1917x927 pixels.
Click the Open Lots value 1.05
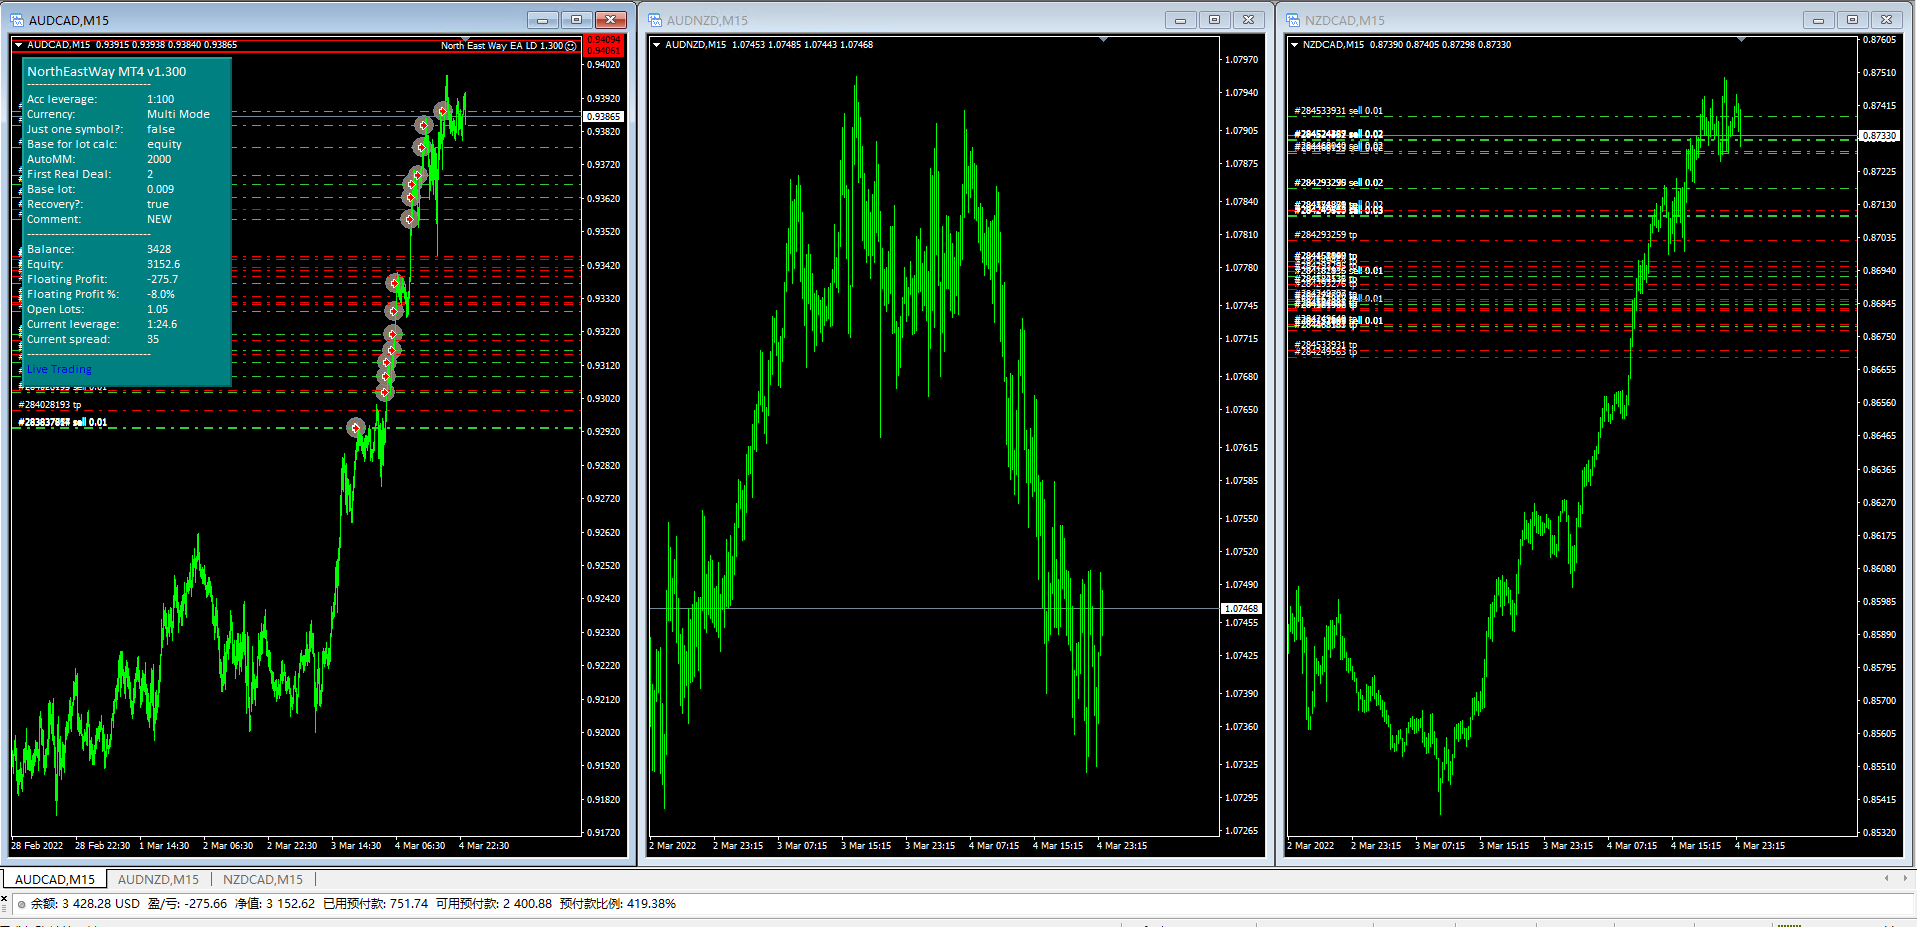coord(158,310)
